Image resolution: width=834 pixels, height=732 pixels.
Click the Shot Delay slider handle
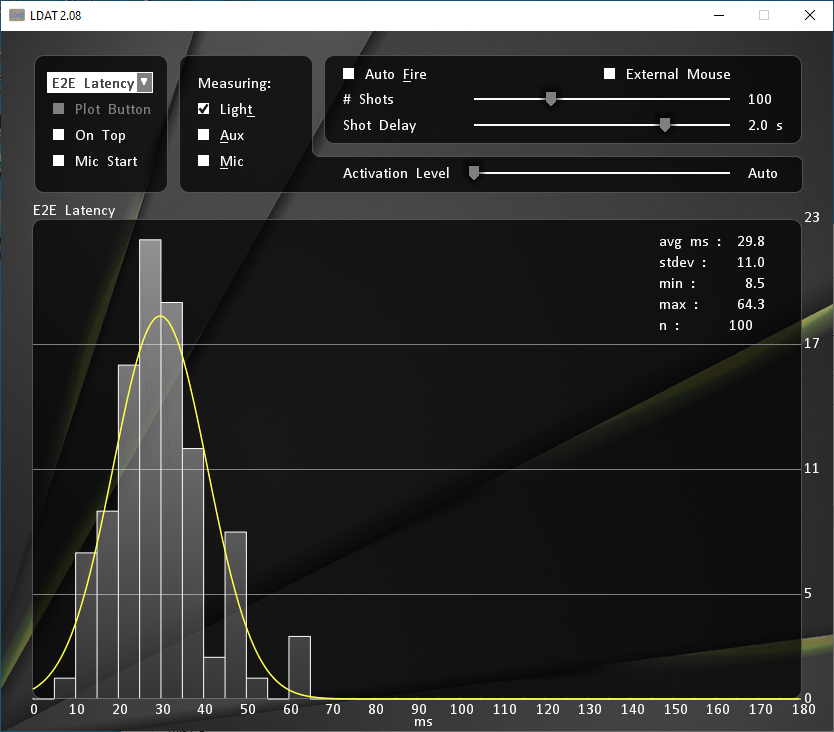[x=664, y=125]
